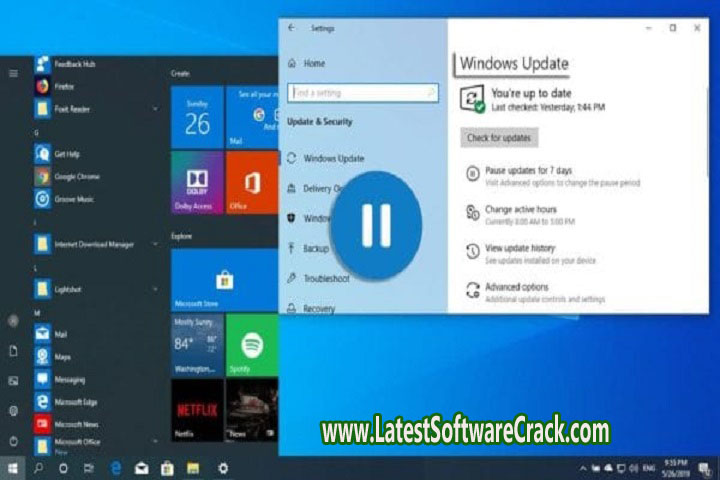720x480 pixels.
Task: Click the large pause overlay button
Action: (376, 223)
